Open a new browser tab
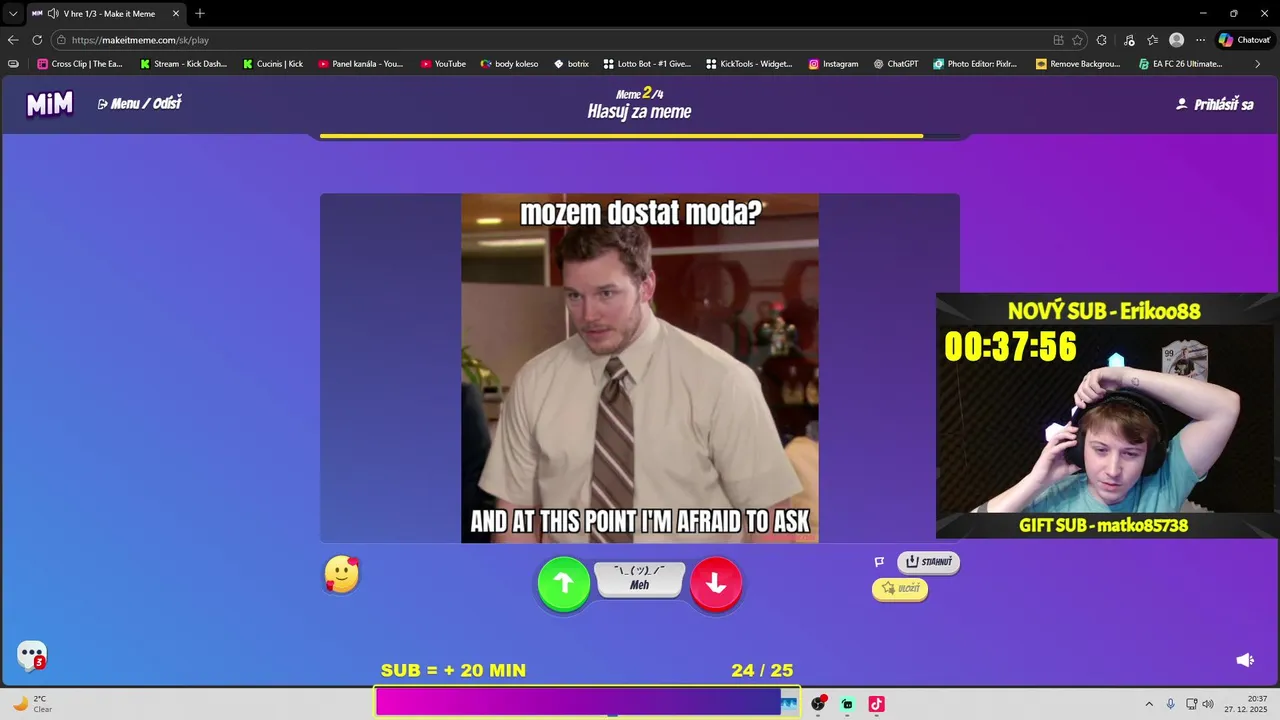The height and width of the screenshot is (720, 1280). coord(200,13)
